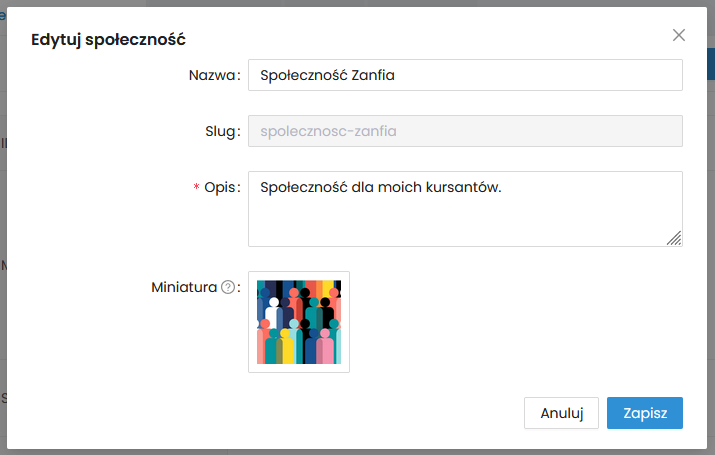Click the Miniatura help question-mark icon
Viewport: 715px width, 455px height.
click(228, 288)
